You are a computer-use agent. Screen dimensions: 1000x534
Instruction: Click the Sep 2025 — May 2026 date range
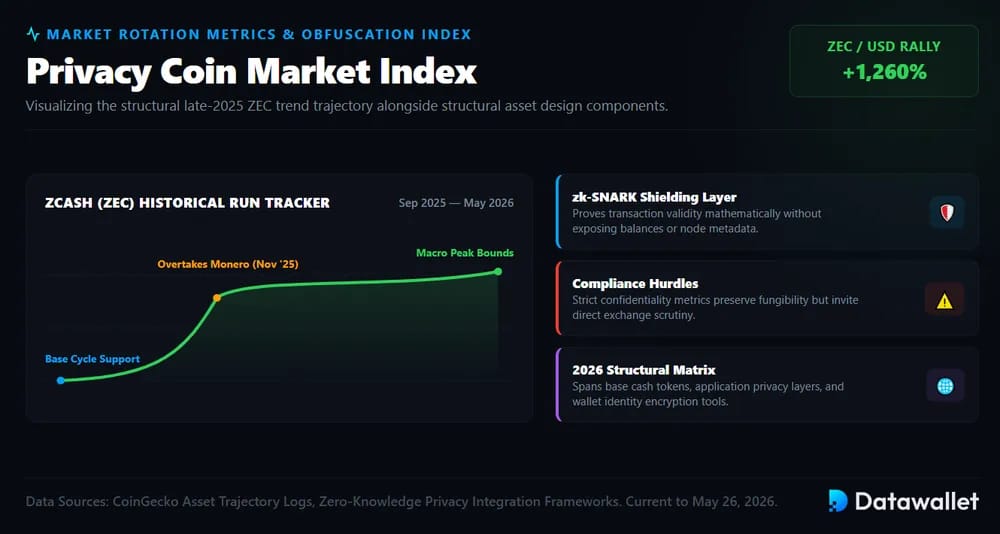pyautogui.click(x=456, y=203)
